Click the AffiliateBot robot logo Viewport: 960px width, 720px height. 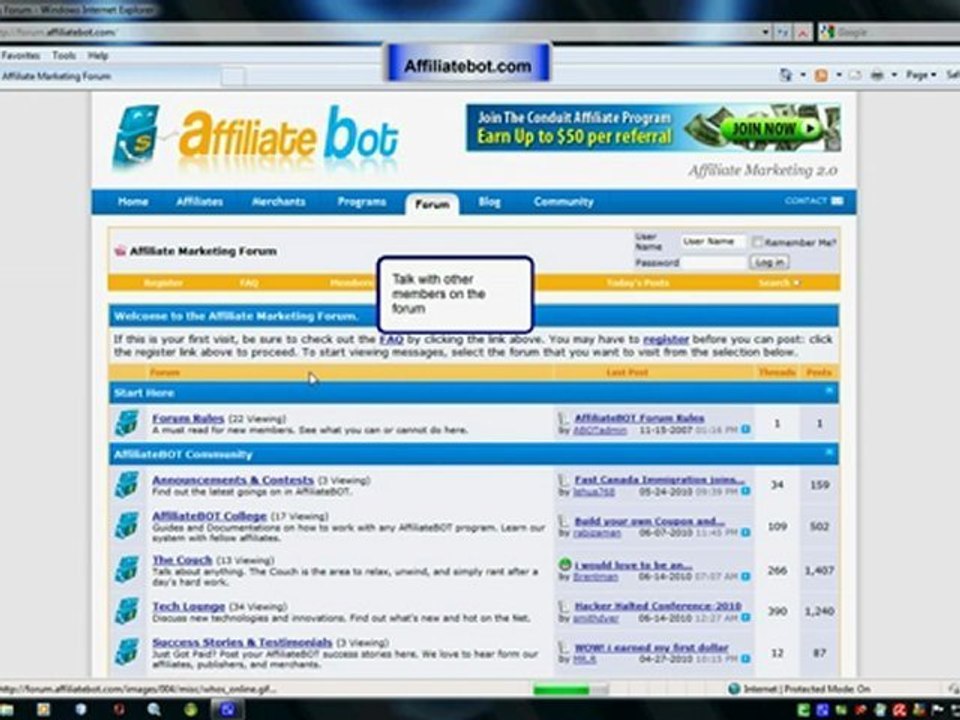134,138
